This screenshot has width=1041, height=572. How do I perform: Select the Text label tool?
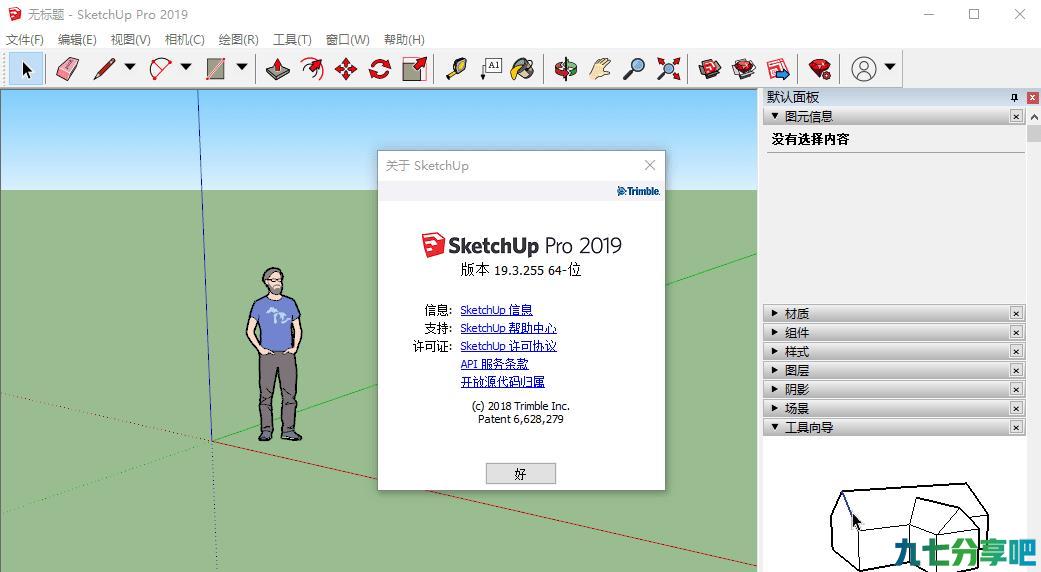(491, 69)
